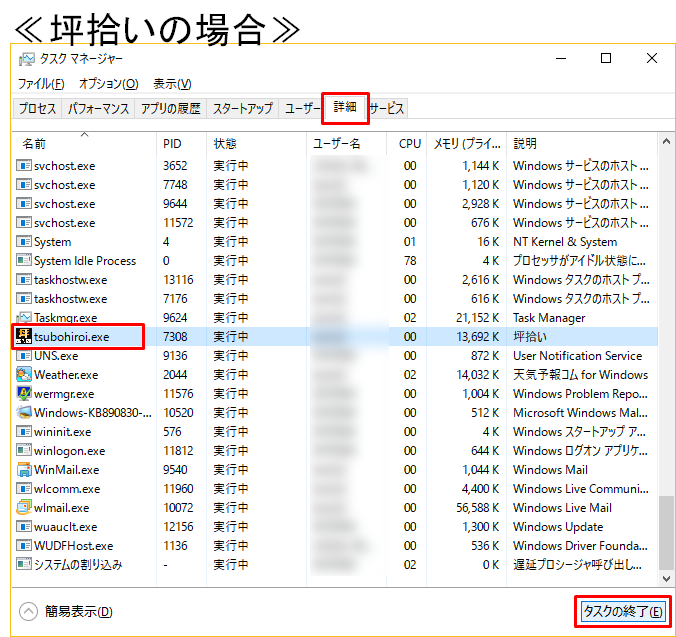
Task: Click the svchost.exe icon with PID 11572
Action: tap(24, 222)
